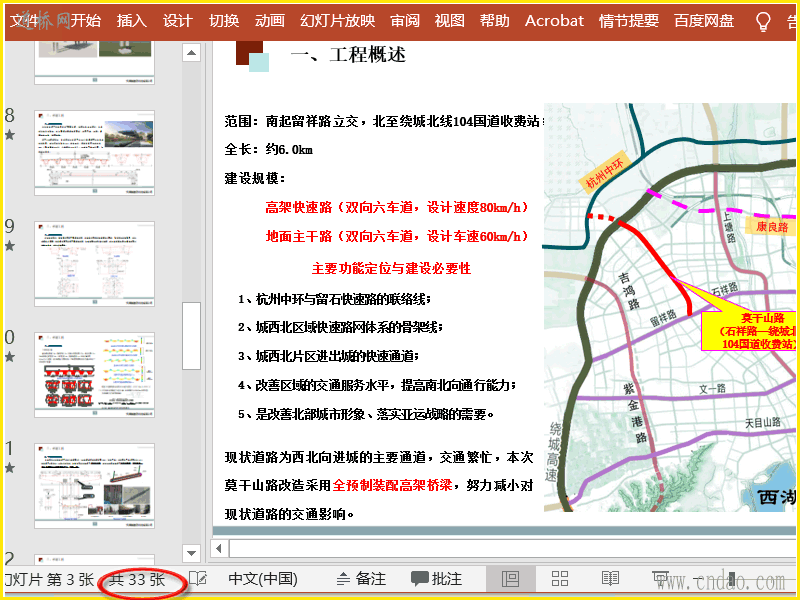Click the 康良路 label on map

771,226
